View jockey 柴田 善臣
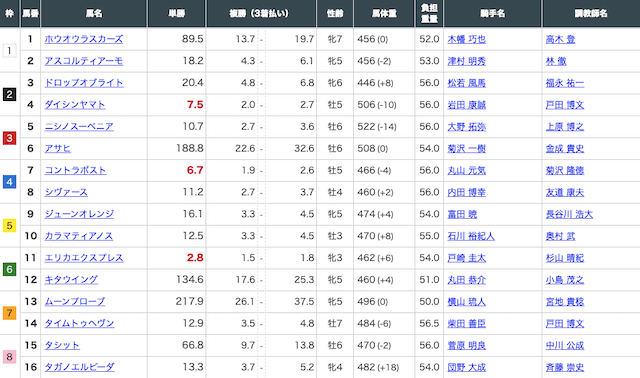The height and width of the screenshot is (378, 640). 467,323
